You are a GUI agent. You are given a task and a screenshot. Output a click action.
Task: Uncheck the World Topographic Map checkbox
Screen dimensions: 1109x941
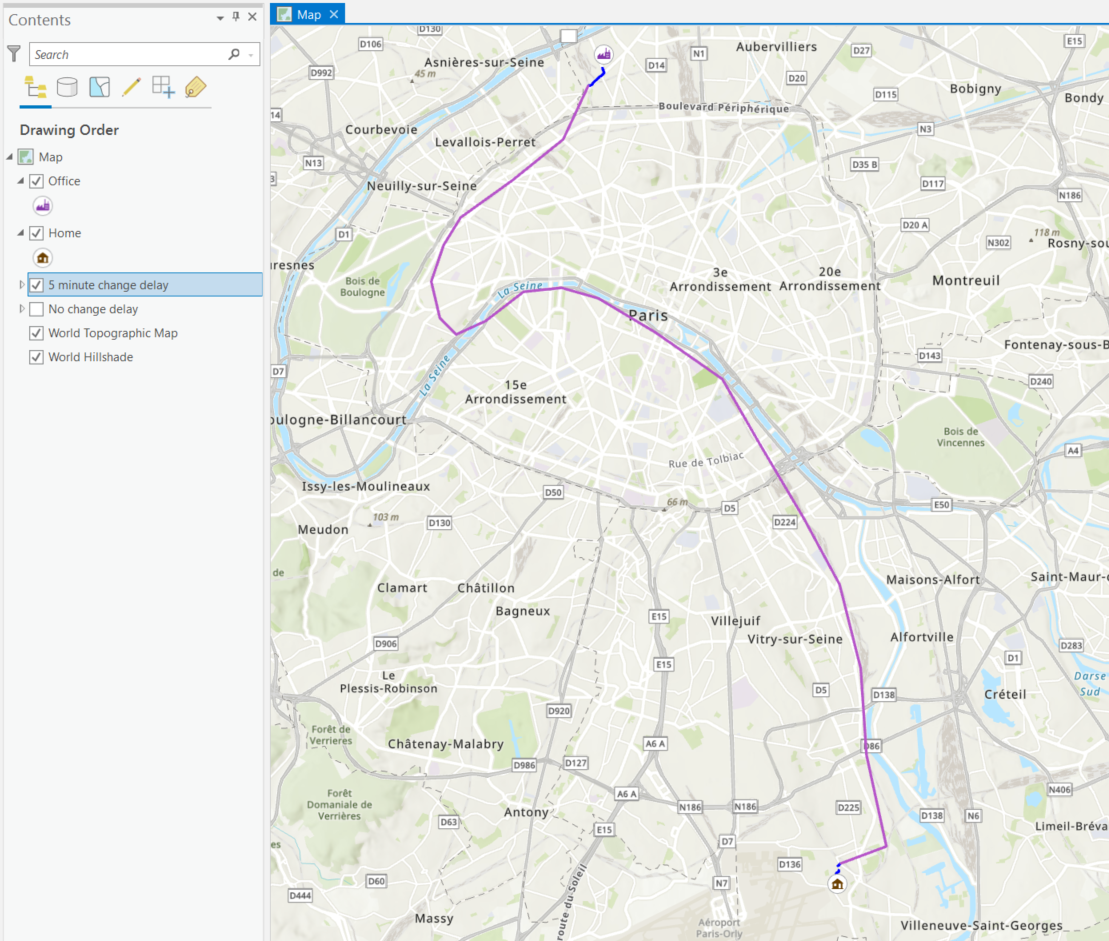(37, 333)
